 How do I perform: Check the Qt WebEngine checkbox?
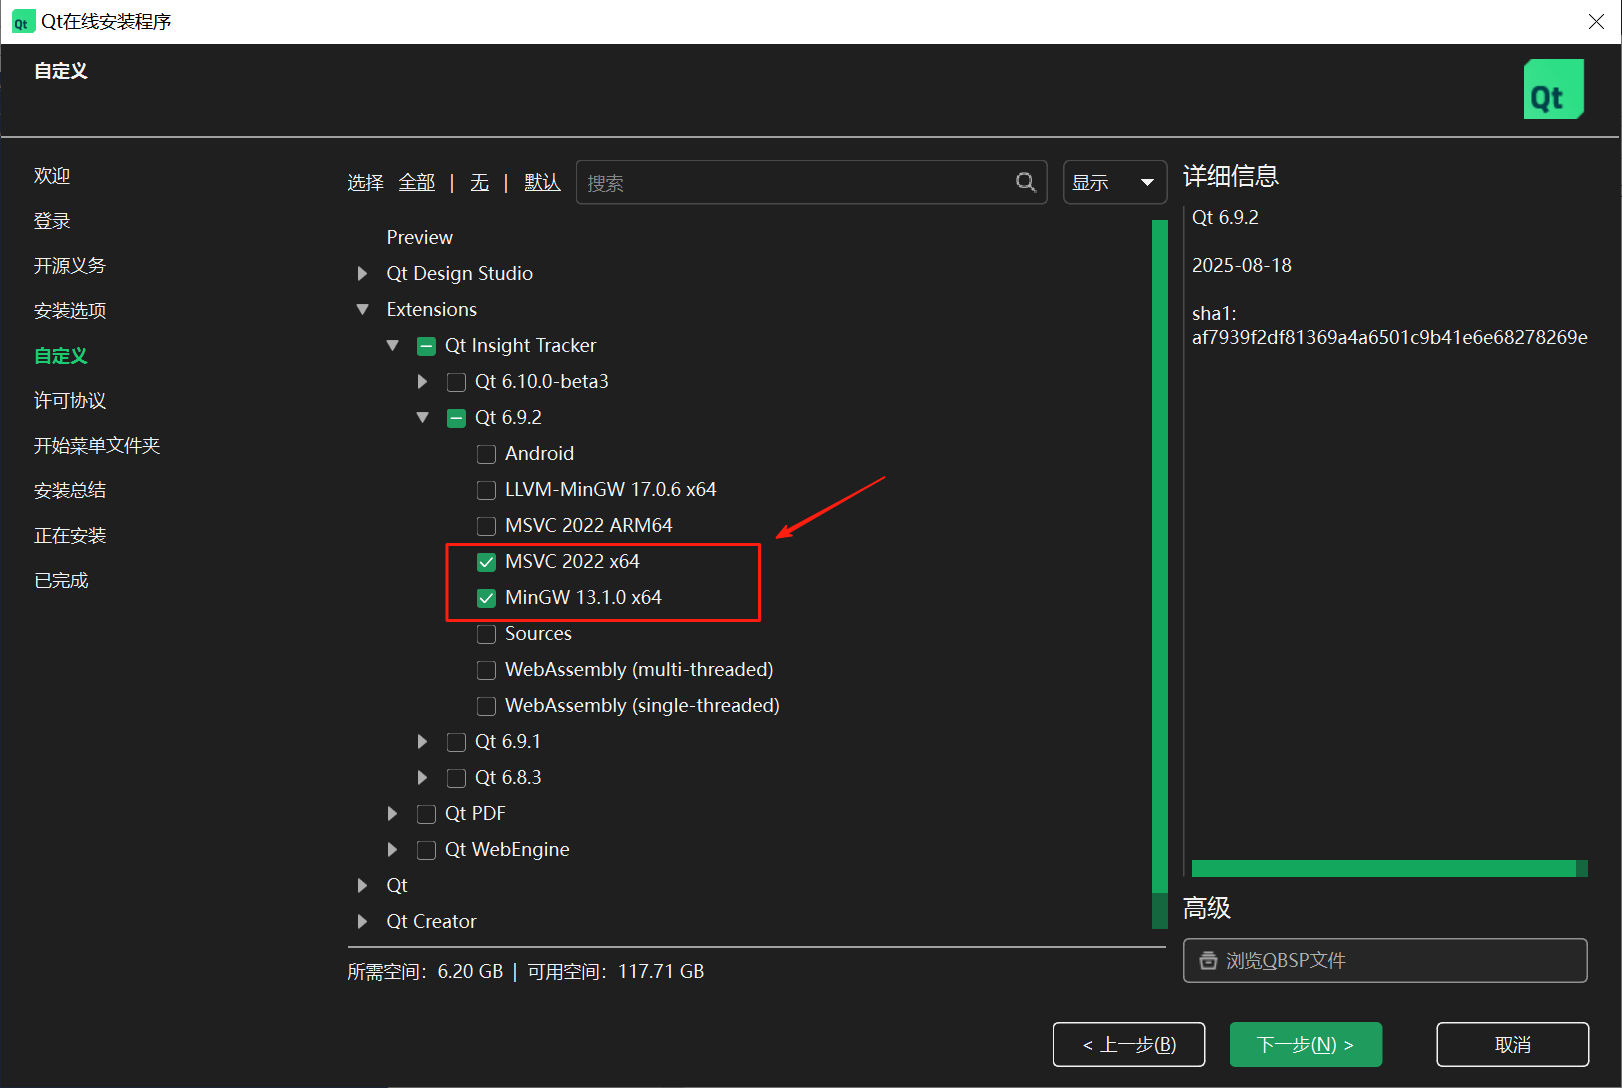(x=426, y=850)
